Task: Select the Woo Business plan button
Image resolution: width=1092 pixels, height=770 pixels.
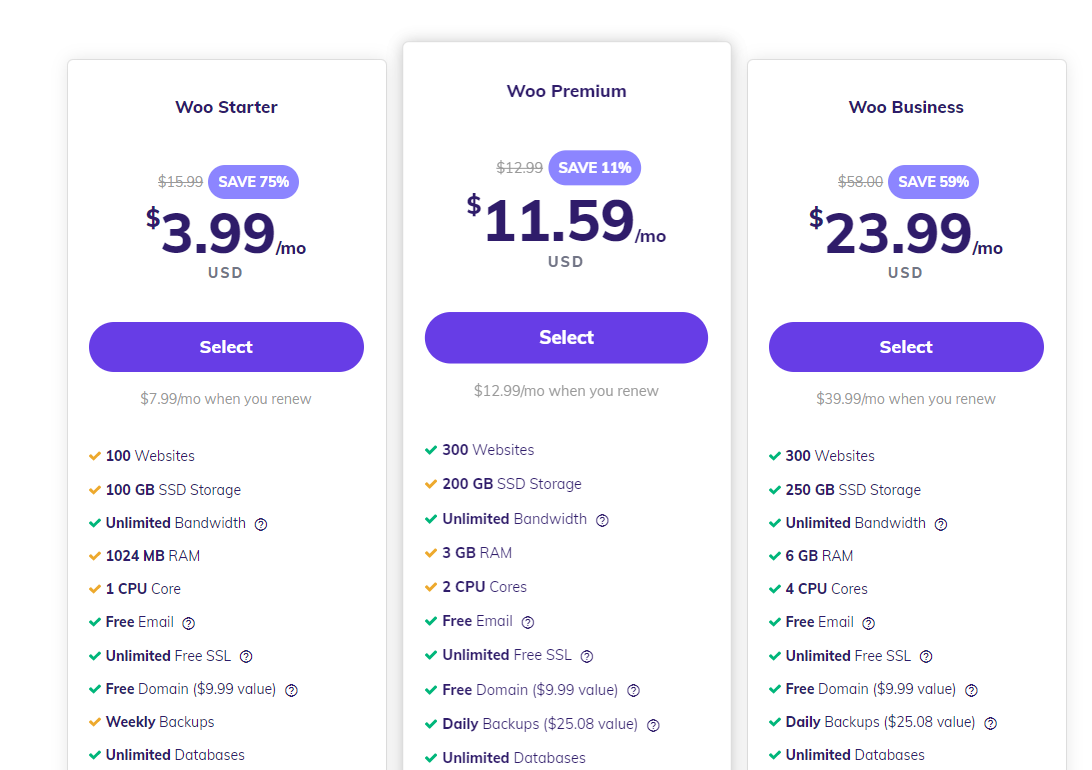Action: coord(906,347)
